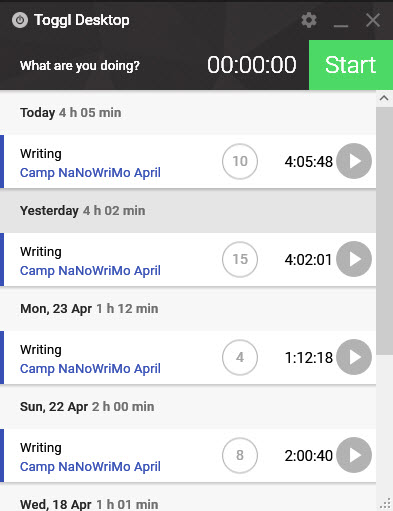Viewport: 393px width, 511px height.
Task: Click the vertical scrollbar thumb
Action: [384, 231]
